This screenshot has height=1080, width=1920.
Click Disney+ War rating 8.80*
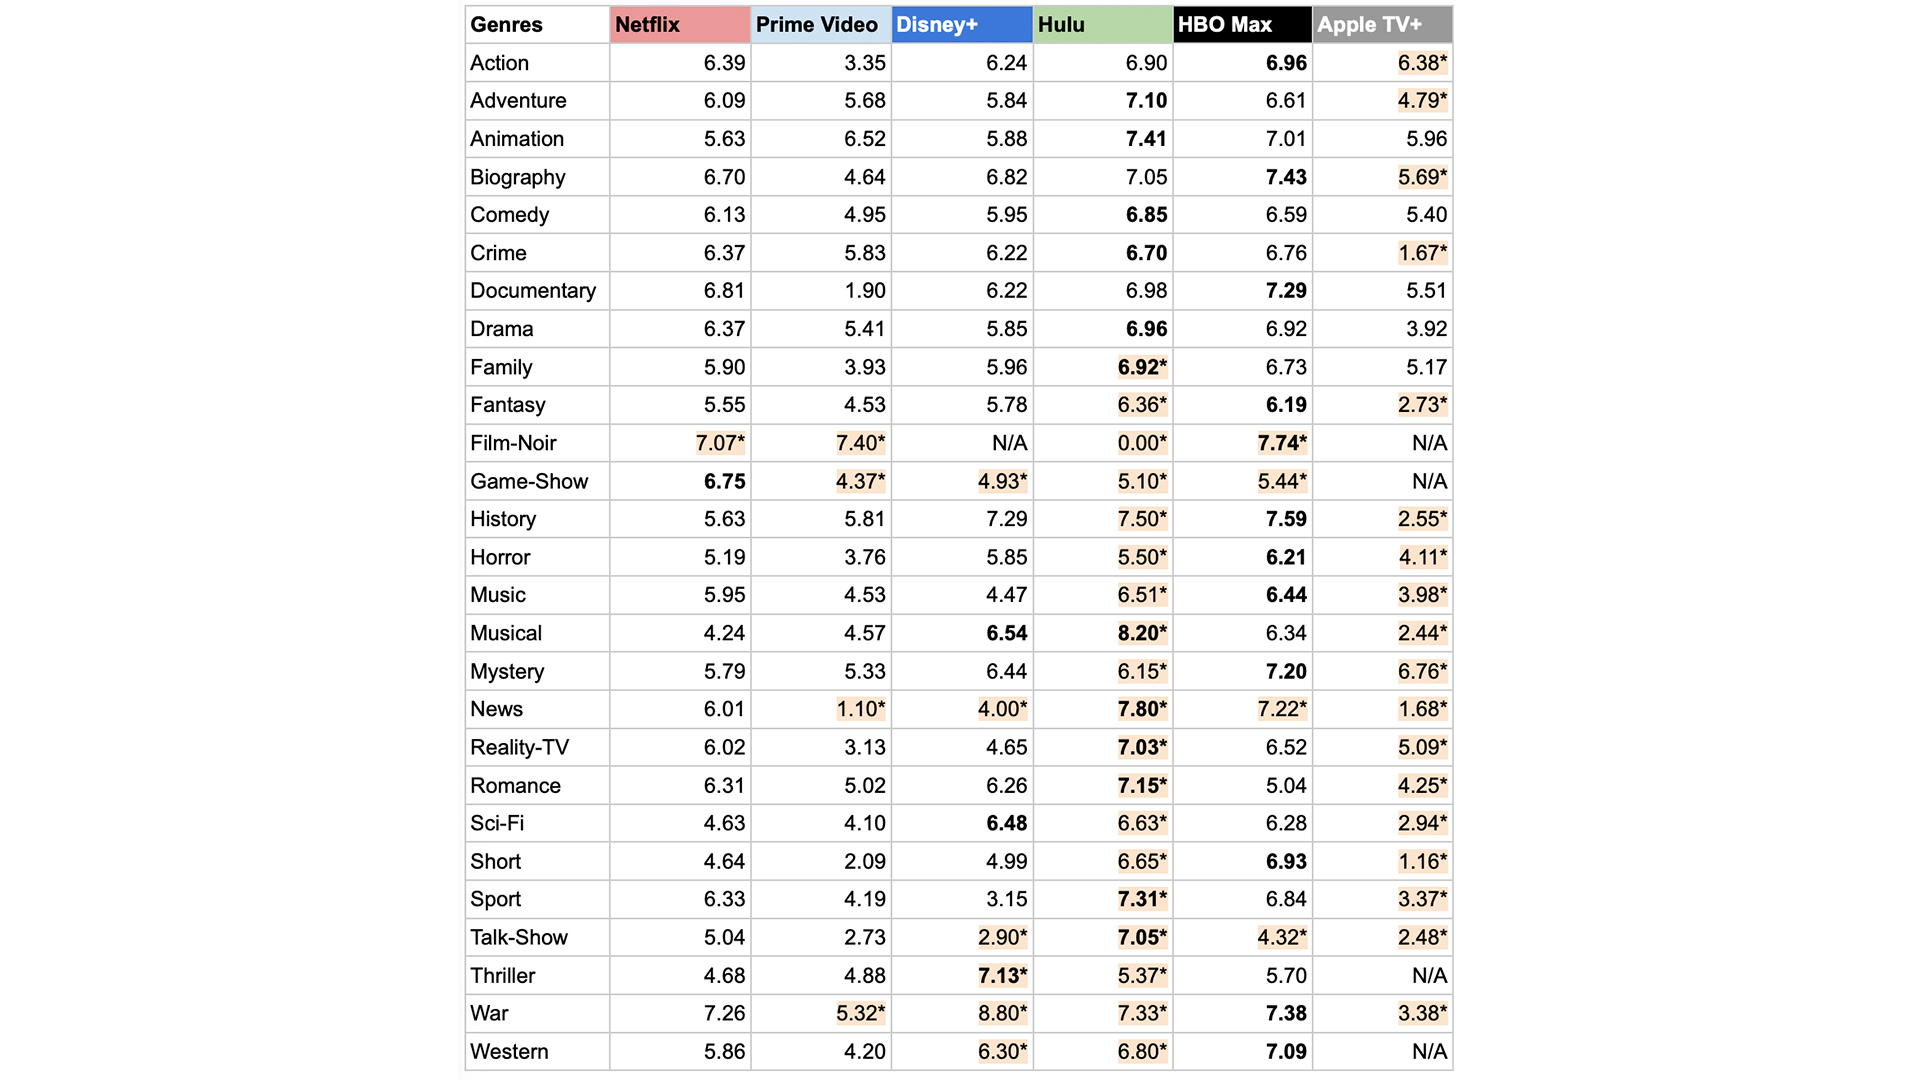pyautogui.click(x=1002, y=1014)
